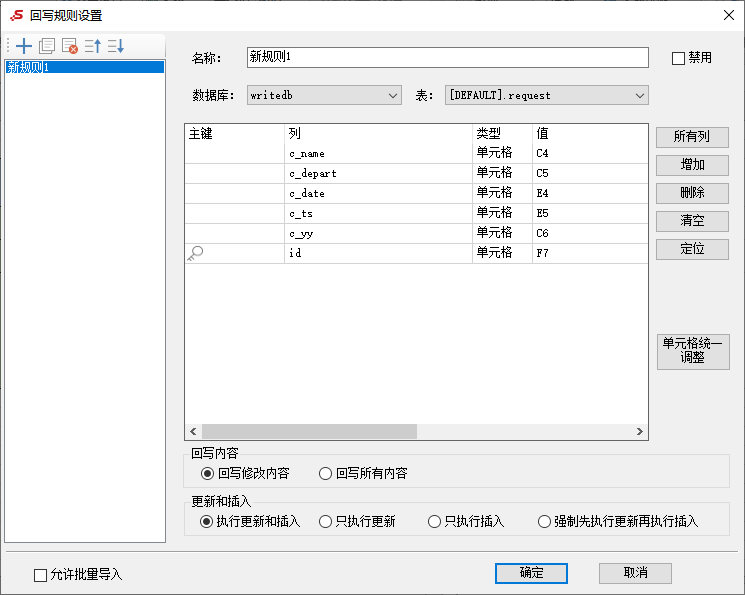Image resolution: width=745 pixels, height=595 pixels.
Task: Select the c_yy column cell
Action: click(x=379, y=233)
